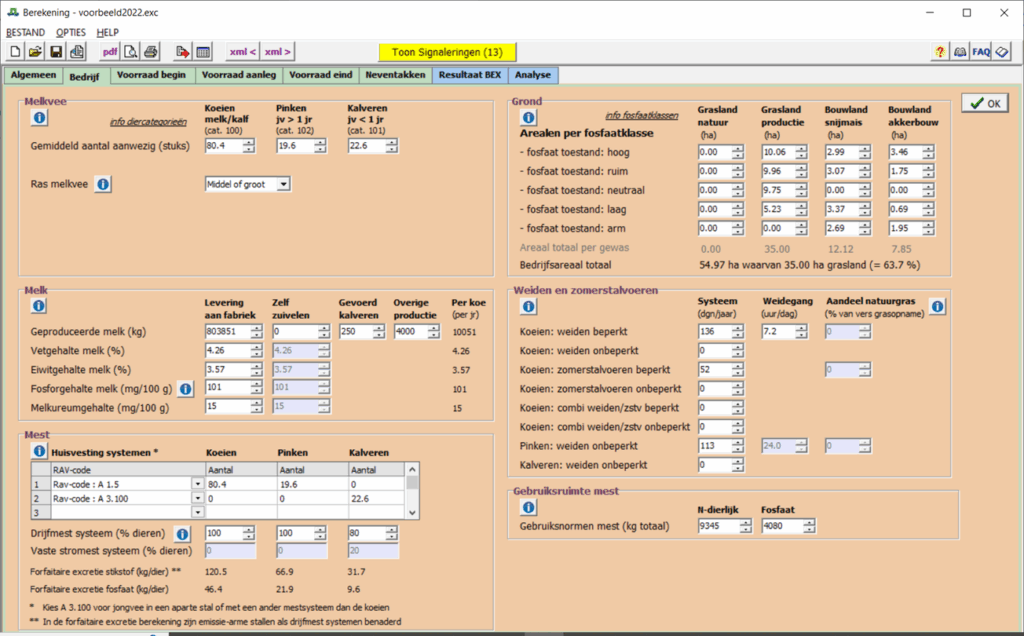Open the empty RAV-code dropdown in row 3
The width and height of the screenshot is (1024, 636).
pyautogui.click(x=197, y=511)
